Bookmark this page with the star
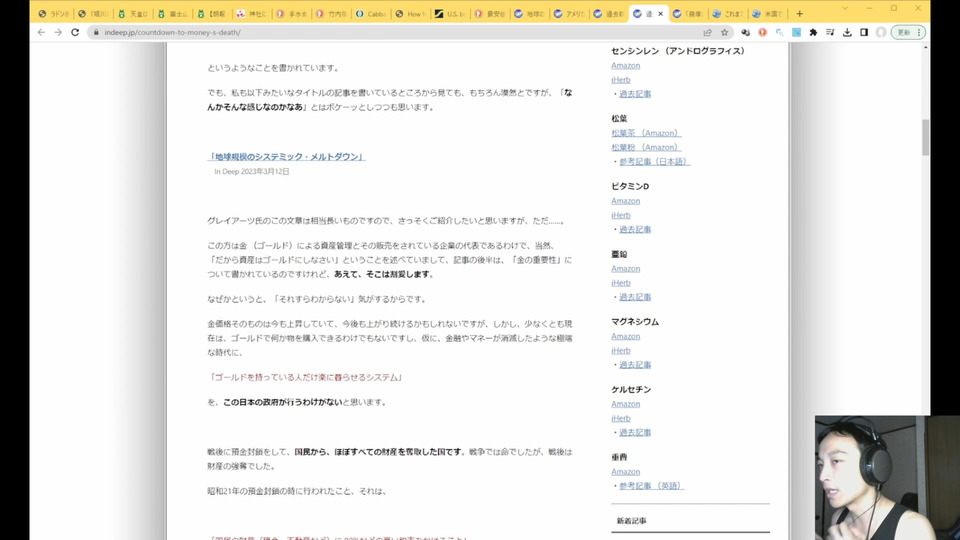Viewport: 960px width, 540px height. [724, 32]
